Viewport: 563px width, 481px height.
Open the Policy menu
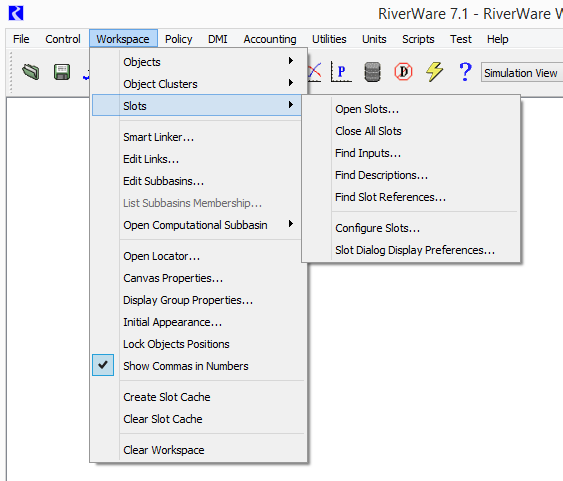(x=178, y=39)
